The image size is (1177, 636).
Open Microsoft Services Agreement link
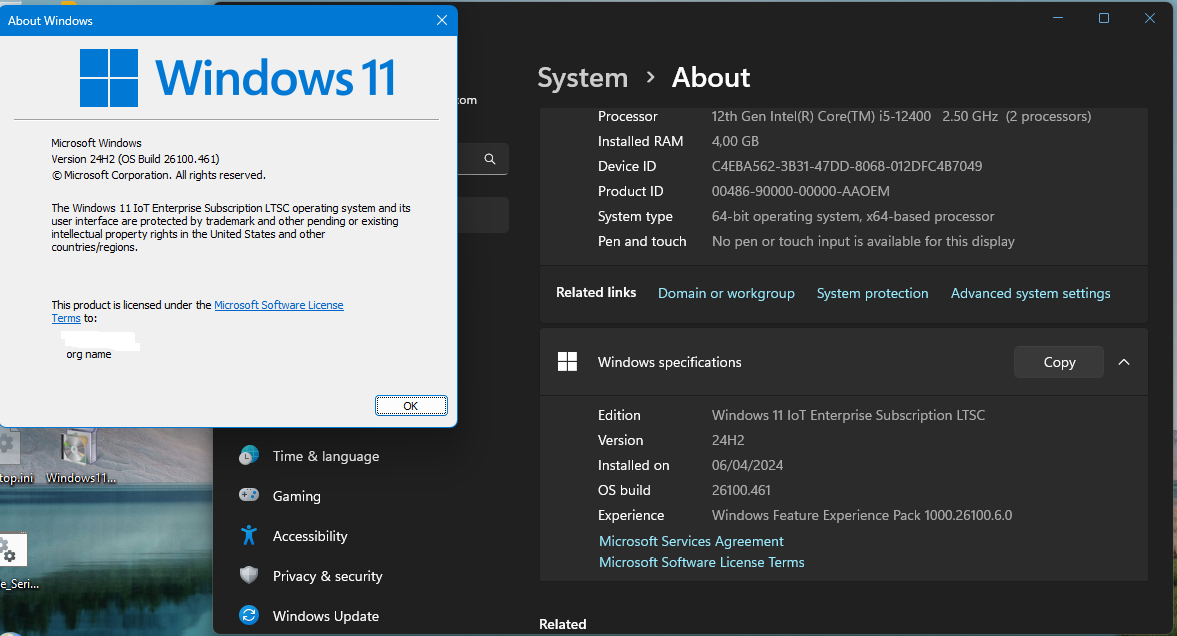pos(691,541)
